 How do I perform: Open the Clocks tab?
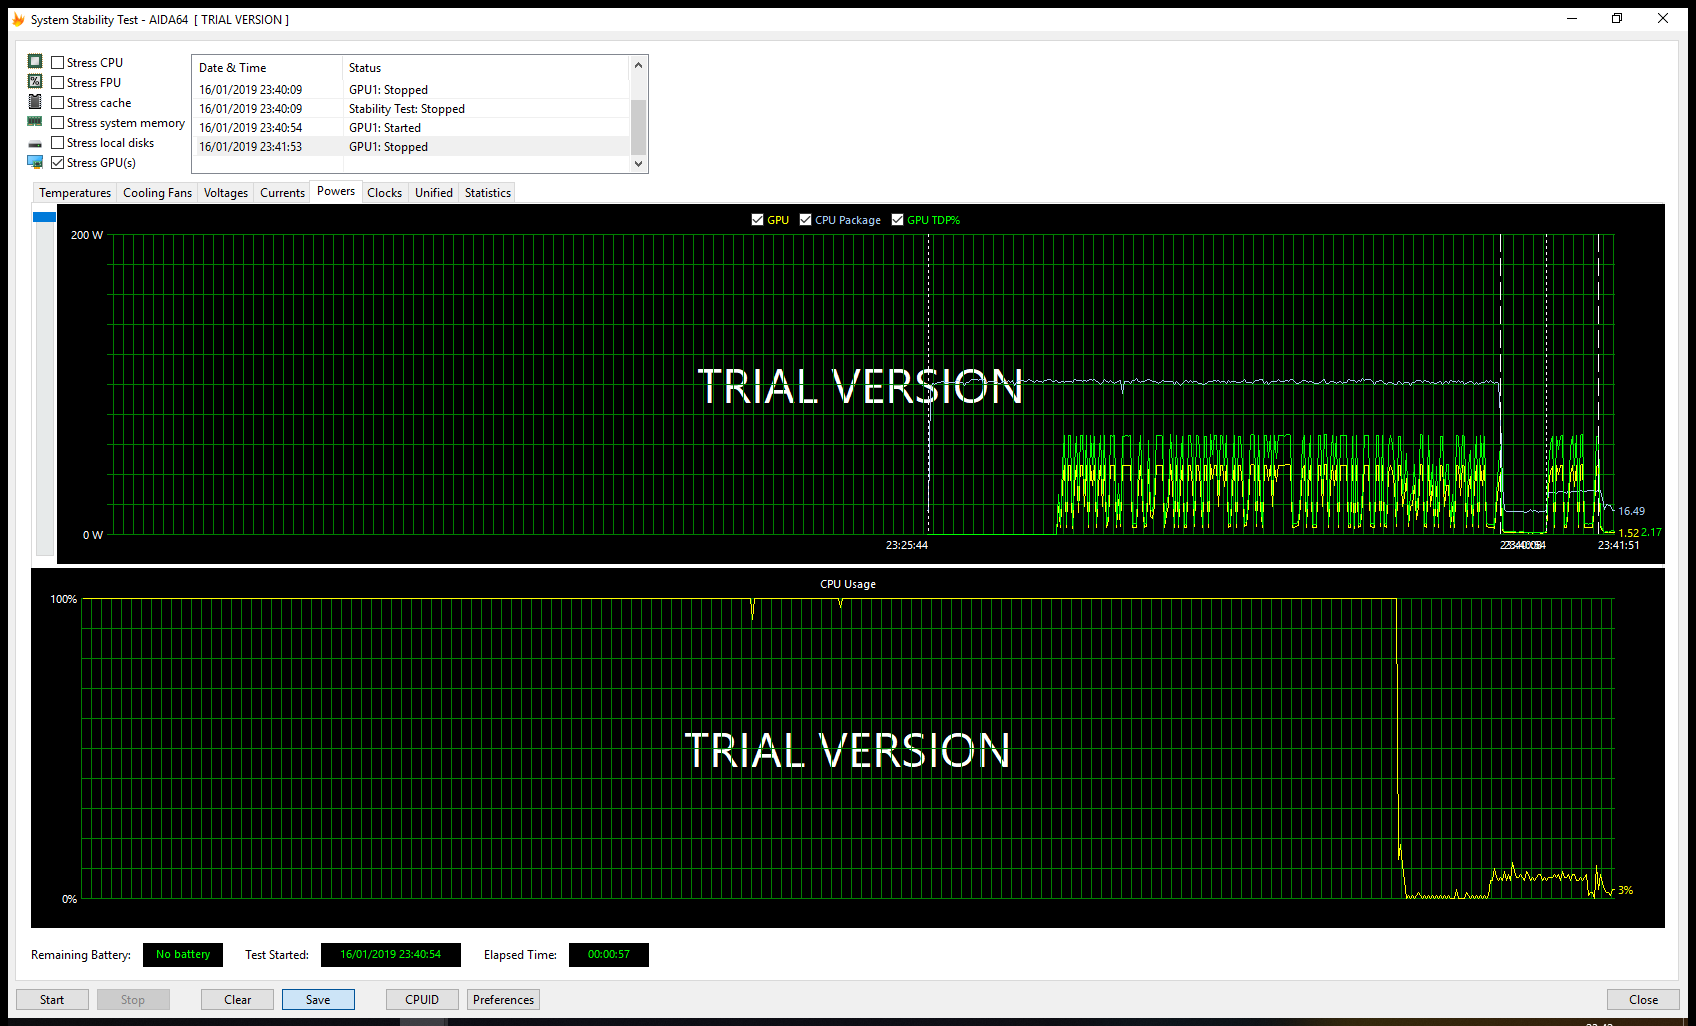(384, 193)
